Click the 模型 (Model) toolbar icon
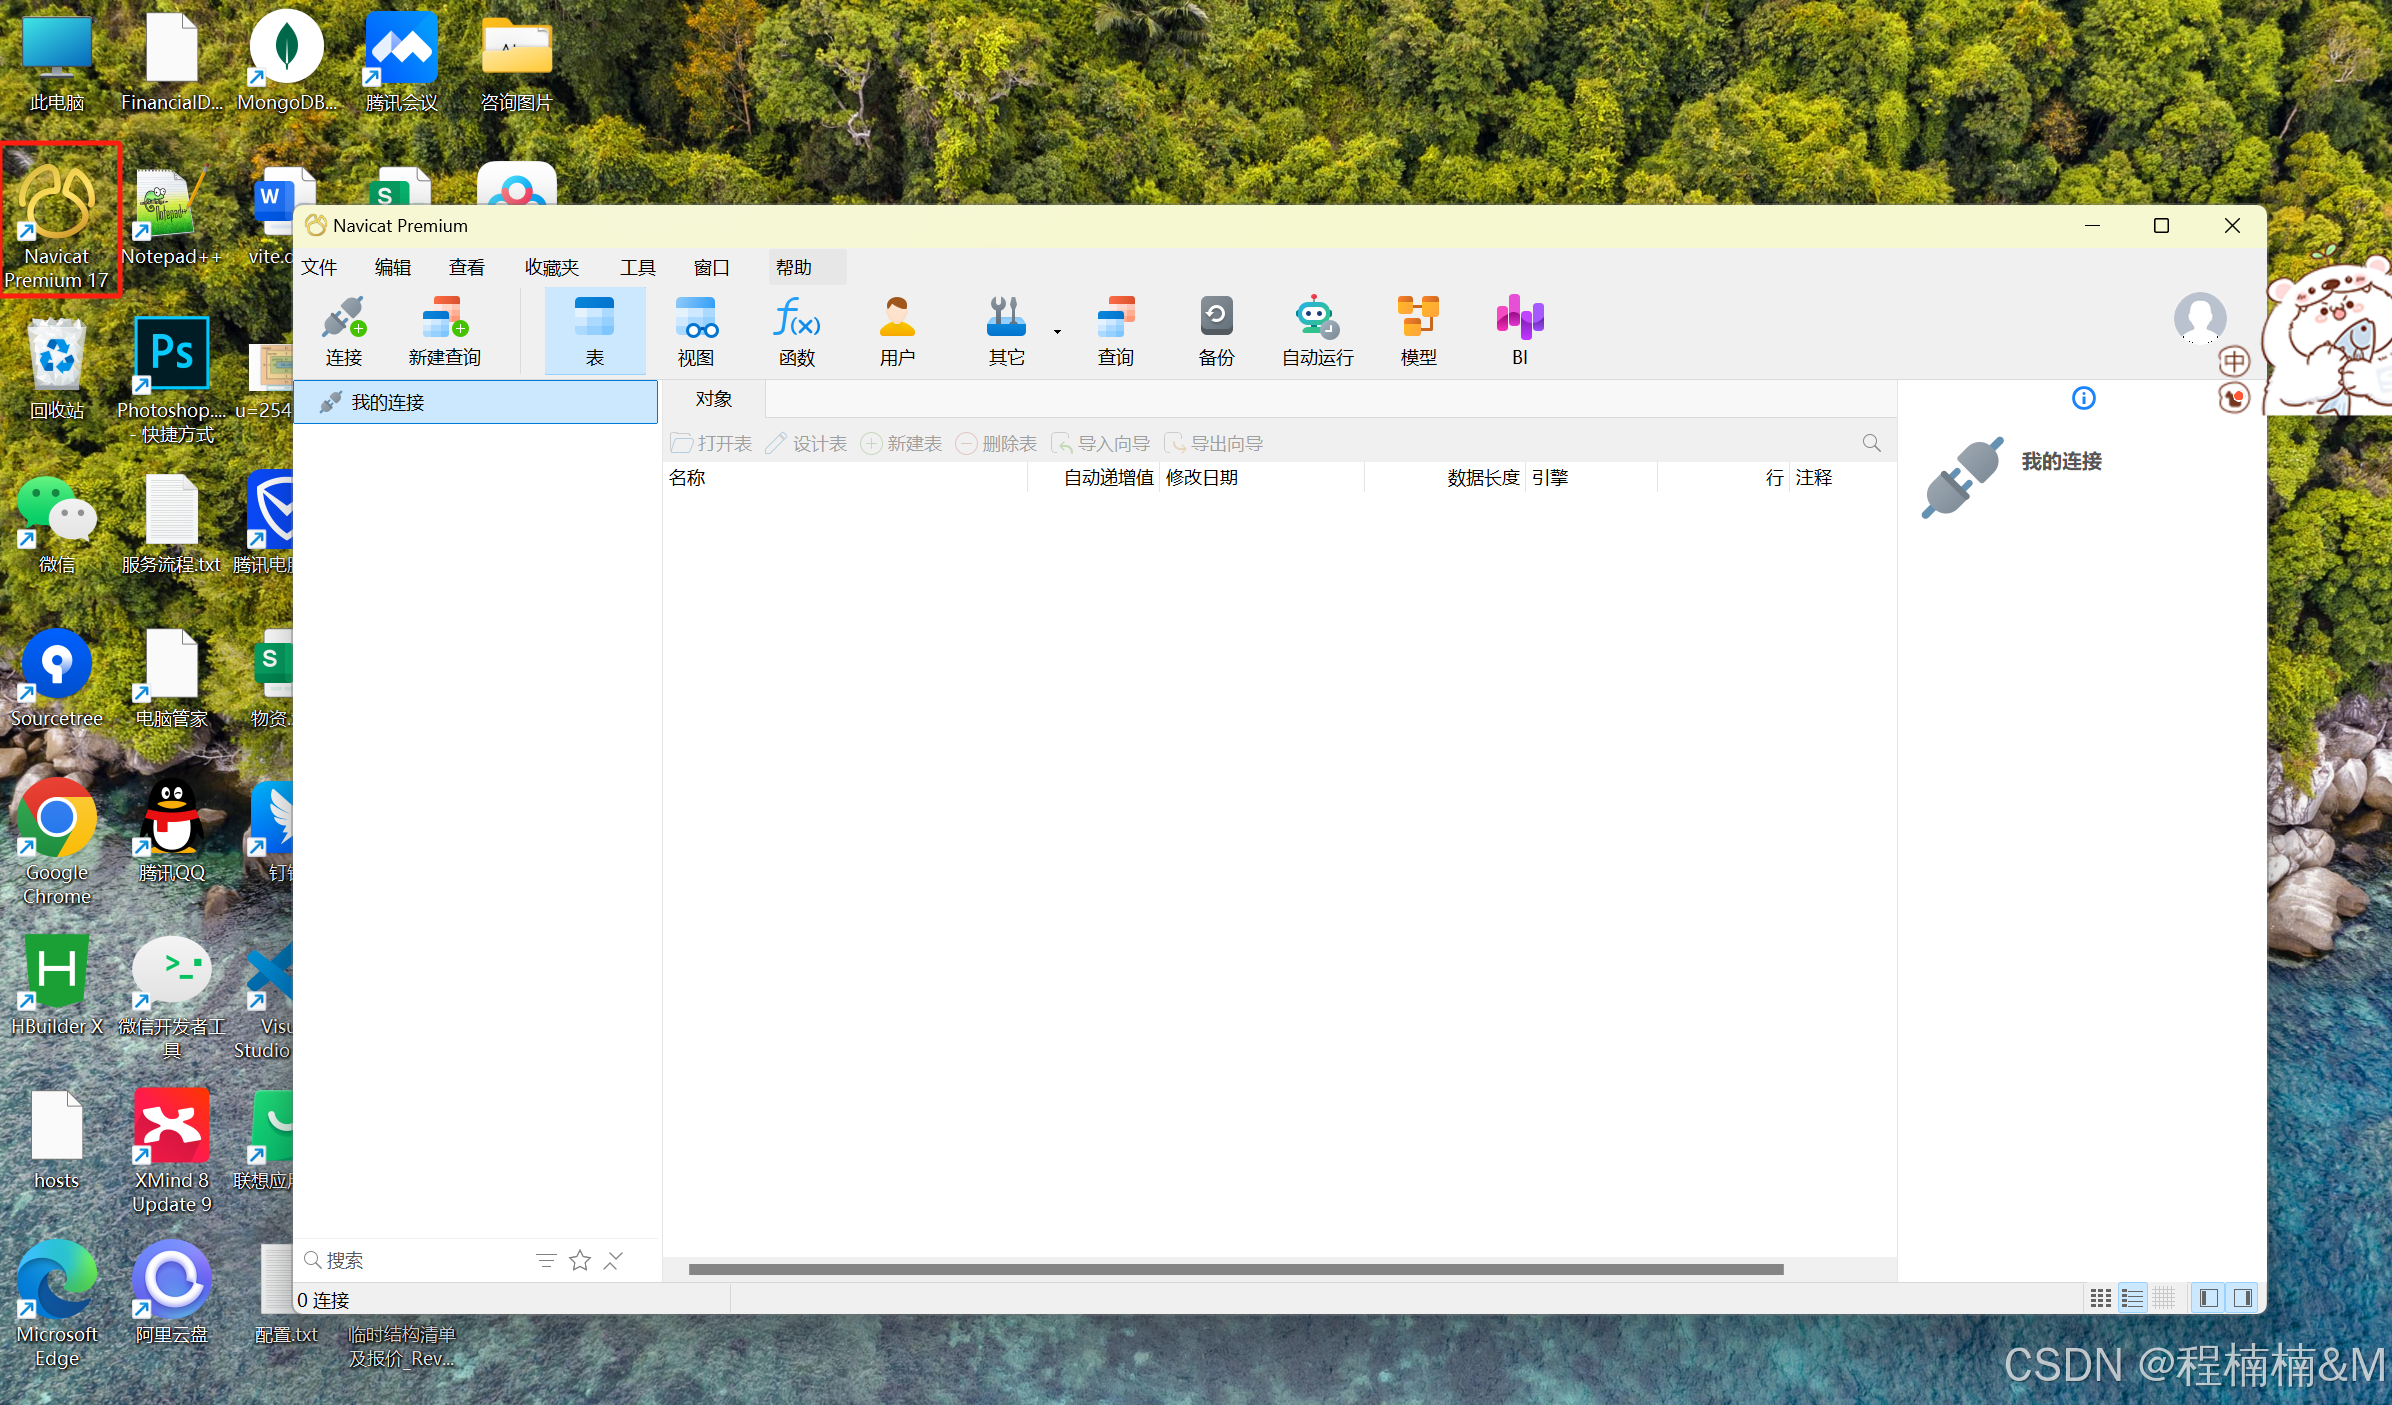 (x=1418, y=331)
